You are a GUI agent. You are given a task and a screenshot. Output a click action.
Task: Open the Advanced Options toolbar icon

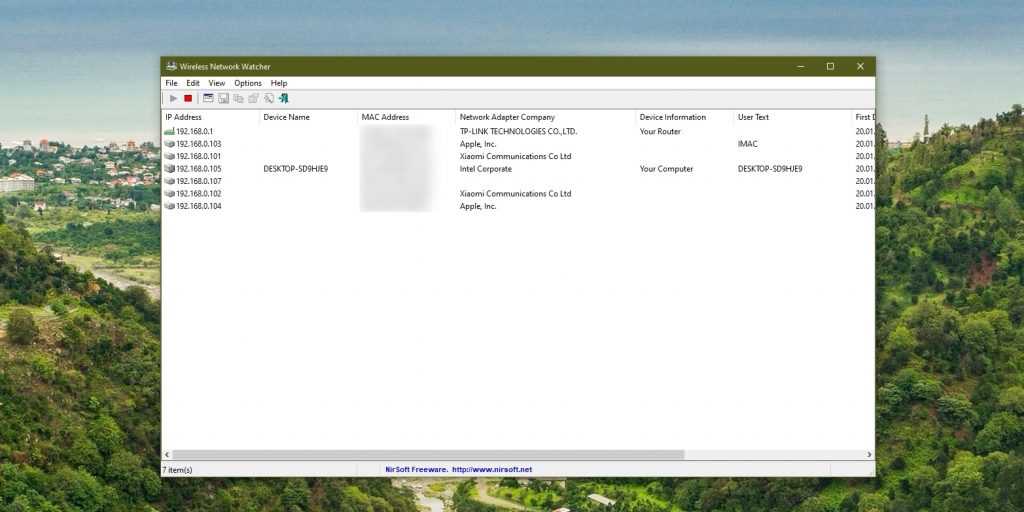pos(208,98)
